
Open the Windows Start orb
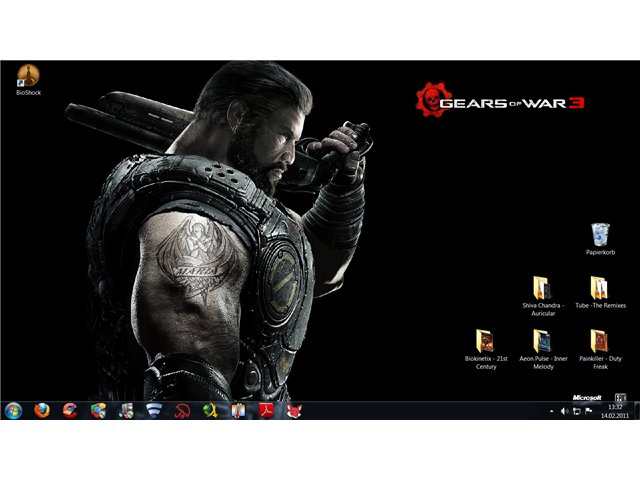pyautogui.click(x=13, y=411)
